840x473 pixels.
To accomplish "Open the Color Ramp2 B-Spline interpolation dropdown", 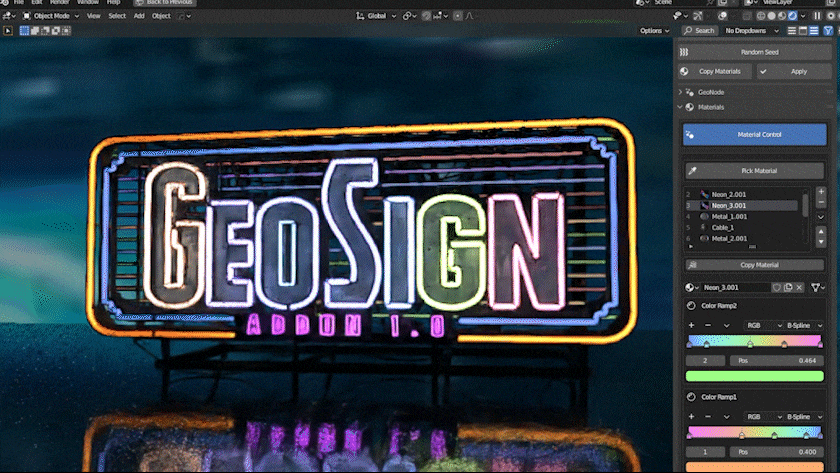I will click(x=803, y=325).
